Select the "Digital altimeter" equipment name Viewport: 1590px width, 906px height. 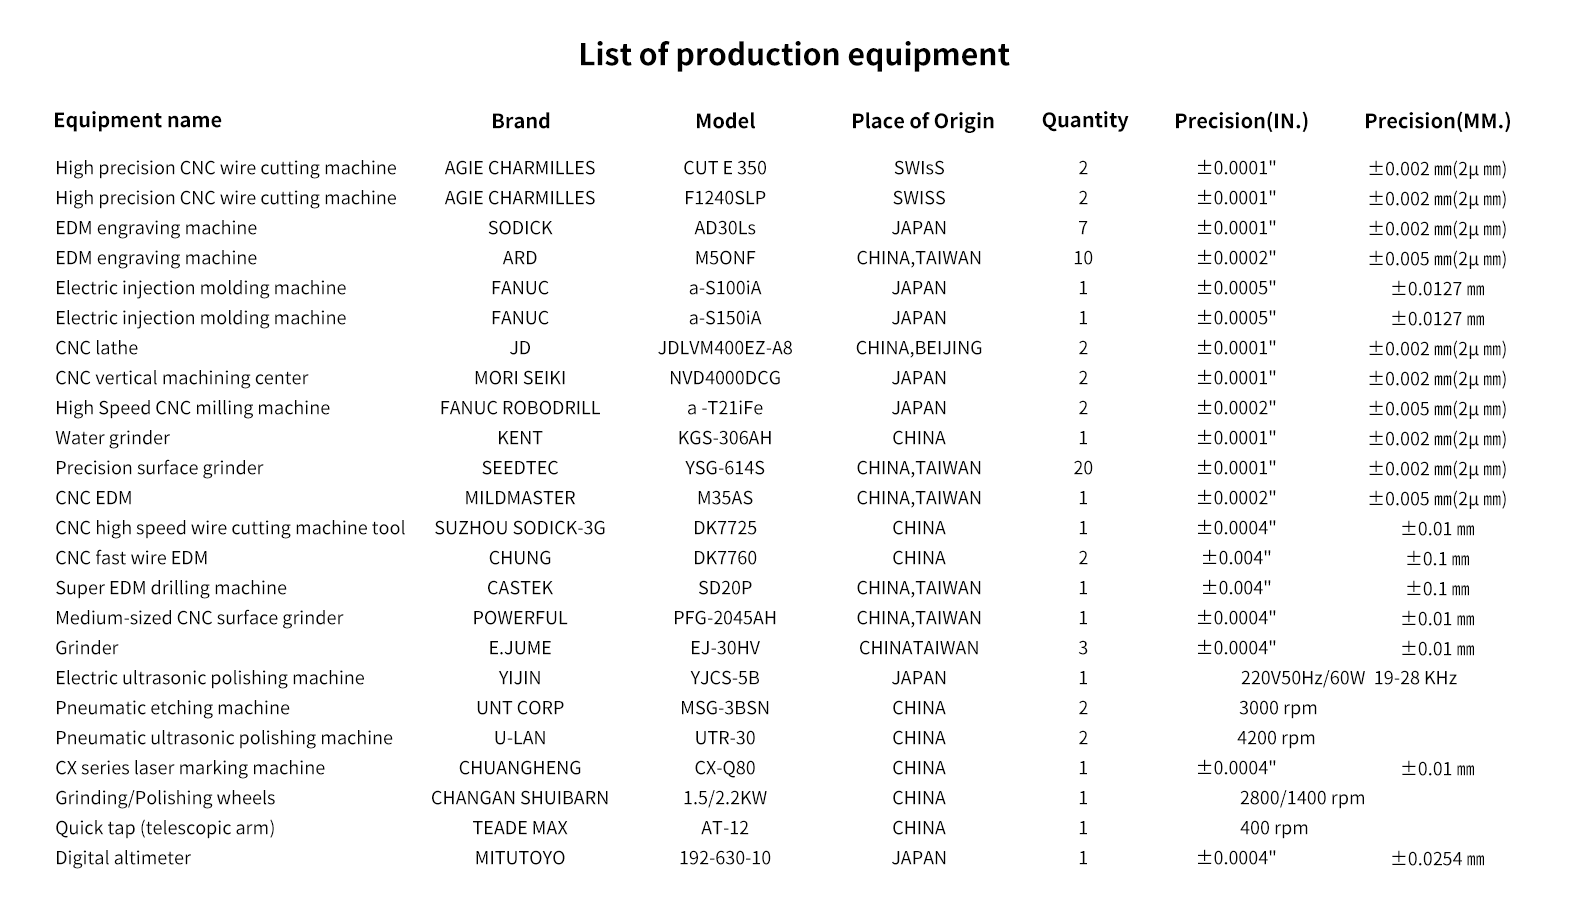(x=123, y=858)
